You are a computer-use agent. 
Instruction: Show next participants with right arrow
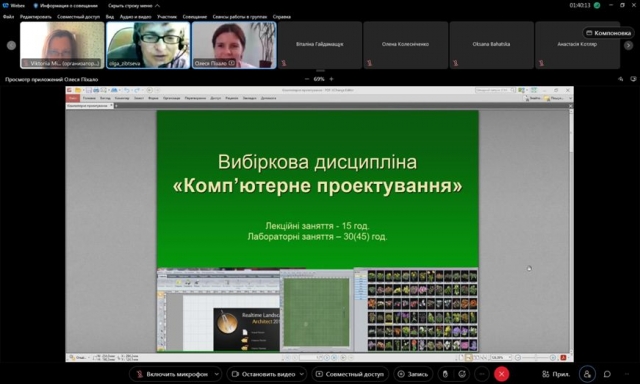[628, 45]
